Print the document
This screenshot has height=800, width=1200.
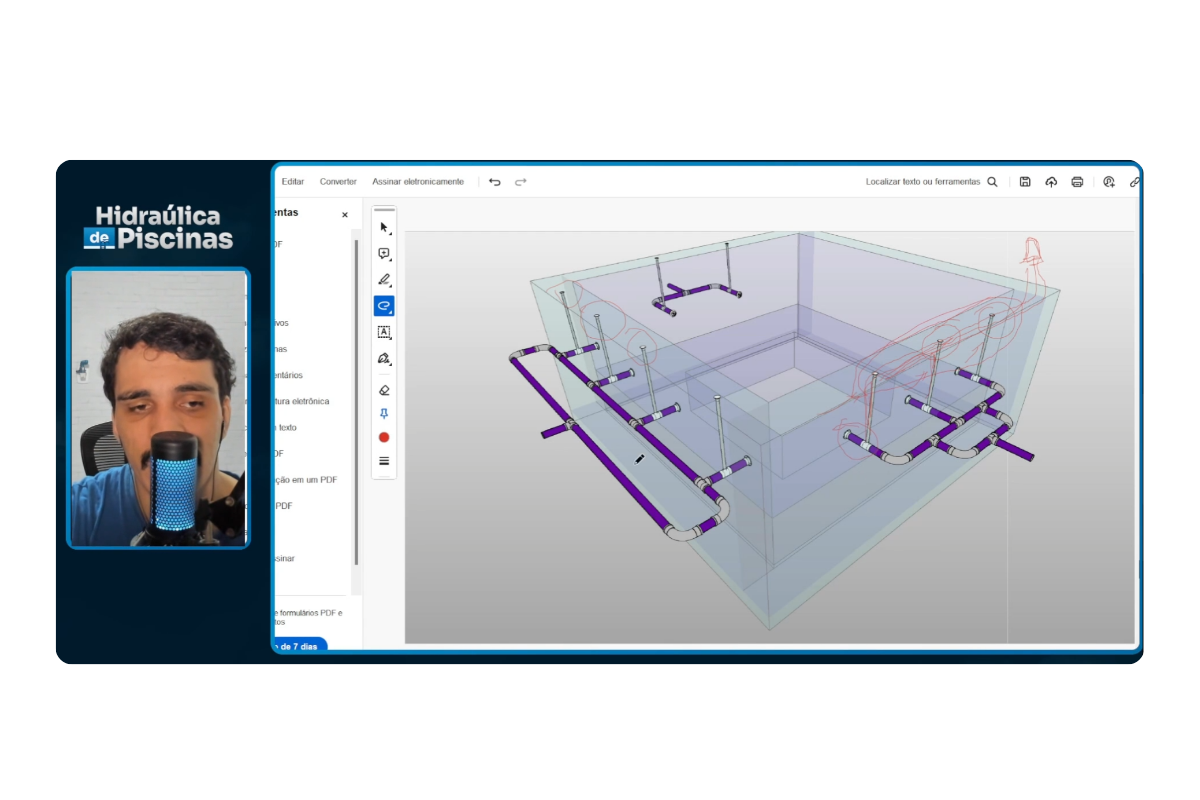[x=1077, y=182]
